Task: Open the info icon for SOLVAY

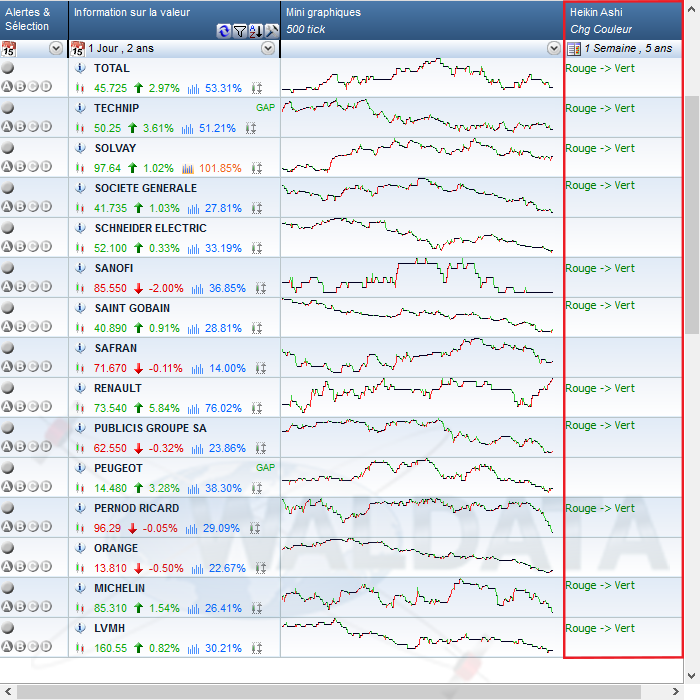Action: coord(80,148)
